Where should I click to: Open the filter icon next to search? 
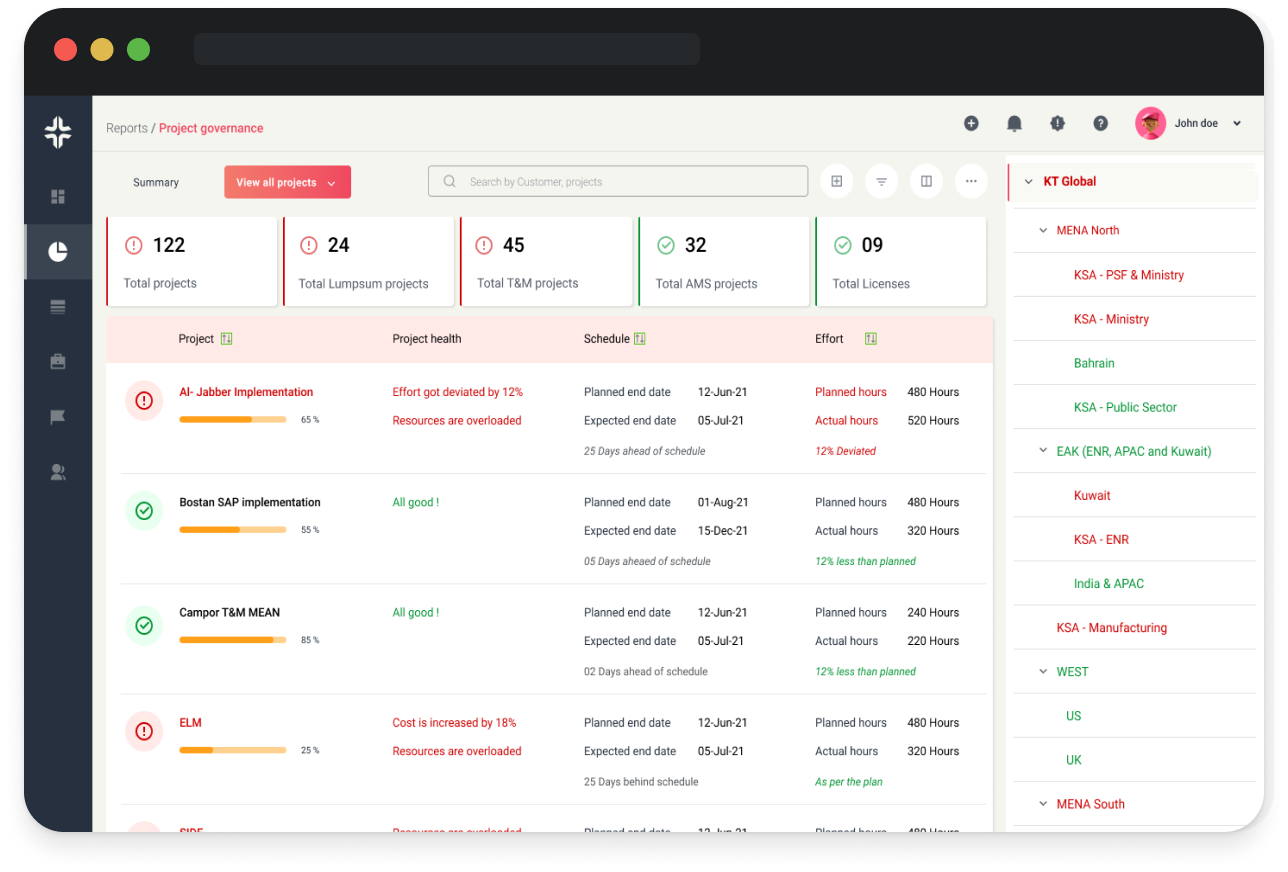(x=881, y=182)
